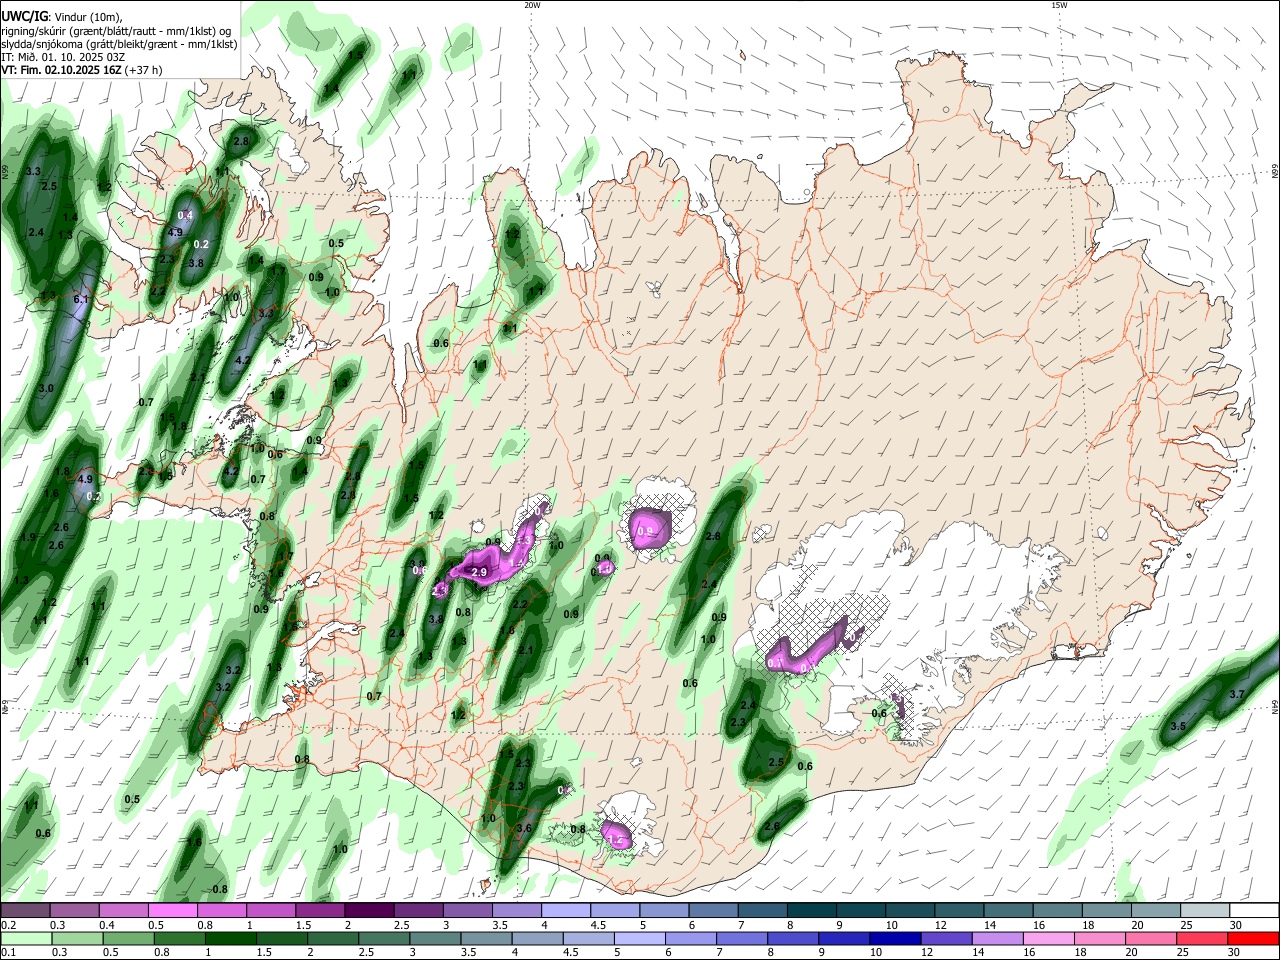Select magenta snow swatch between 0.5 and 0.8

click(172, 911)
